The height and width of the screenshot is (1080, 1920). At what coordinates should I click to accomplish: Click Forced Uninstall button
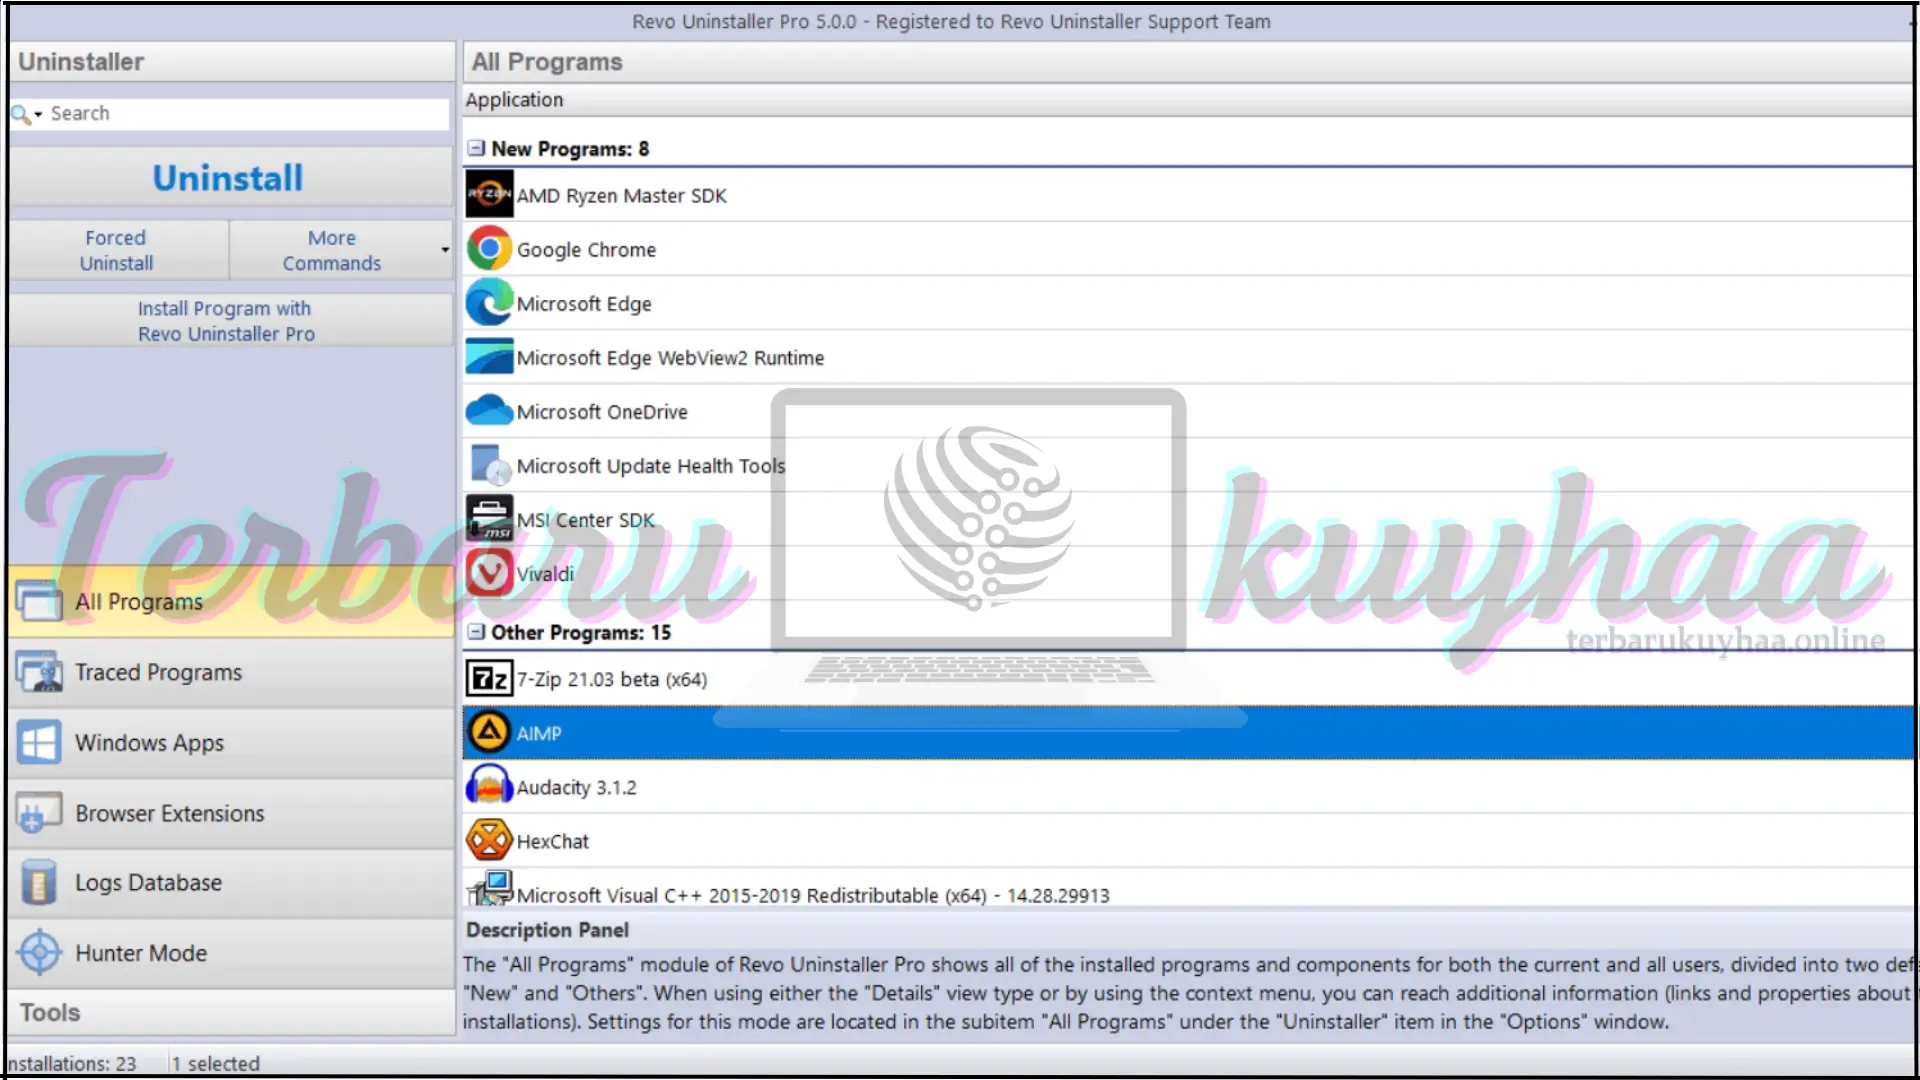116,249
